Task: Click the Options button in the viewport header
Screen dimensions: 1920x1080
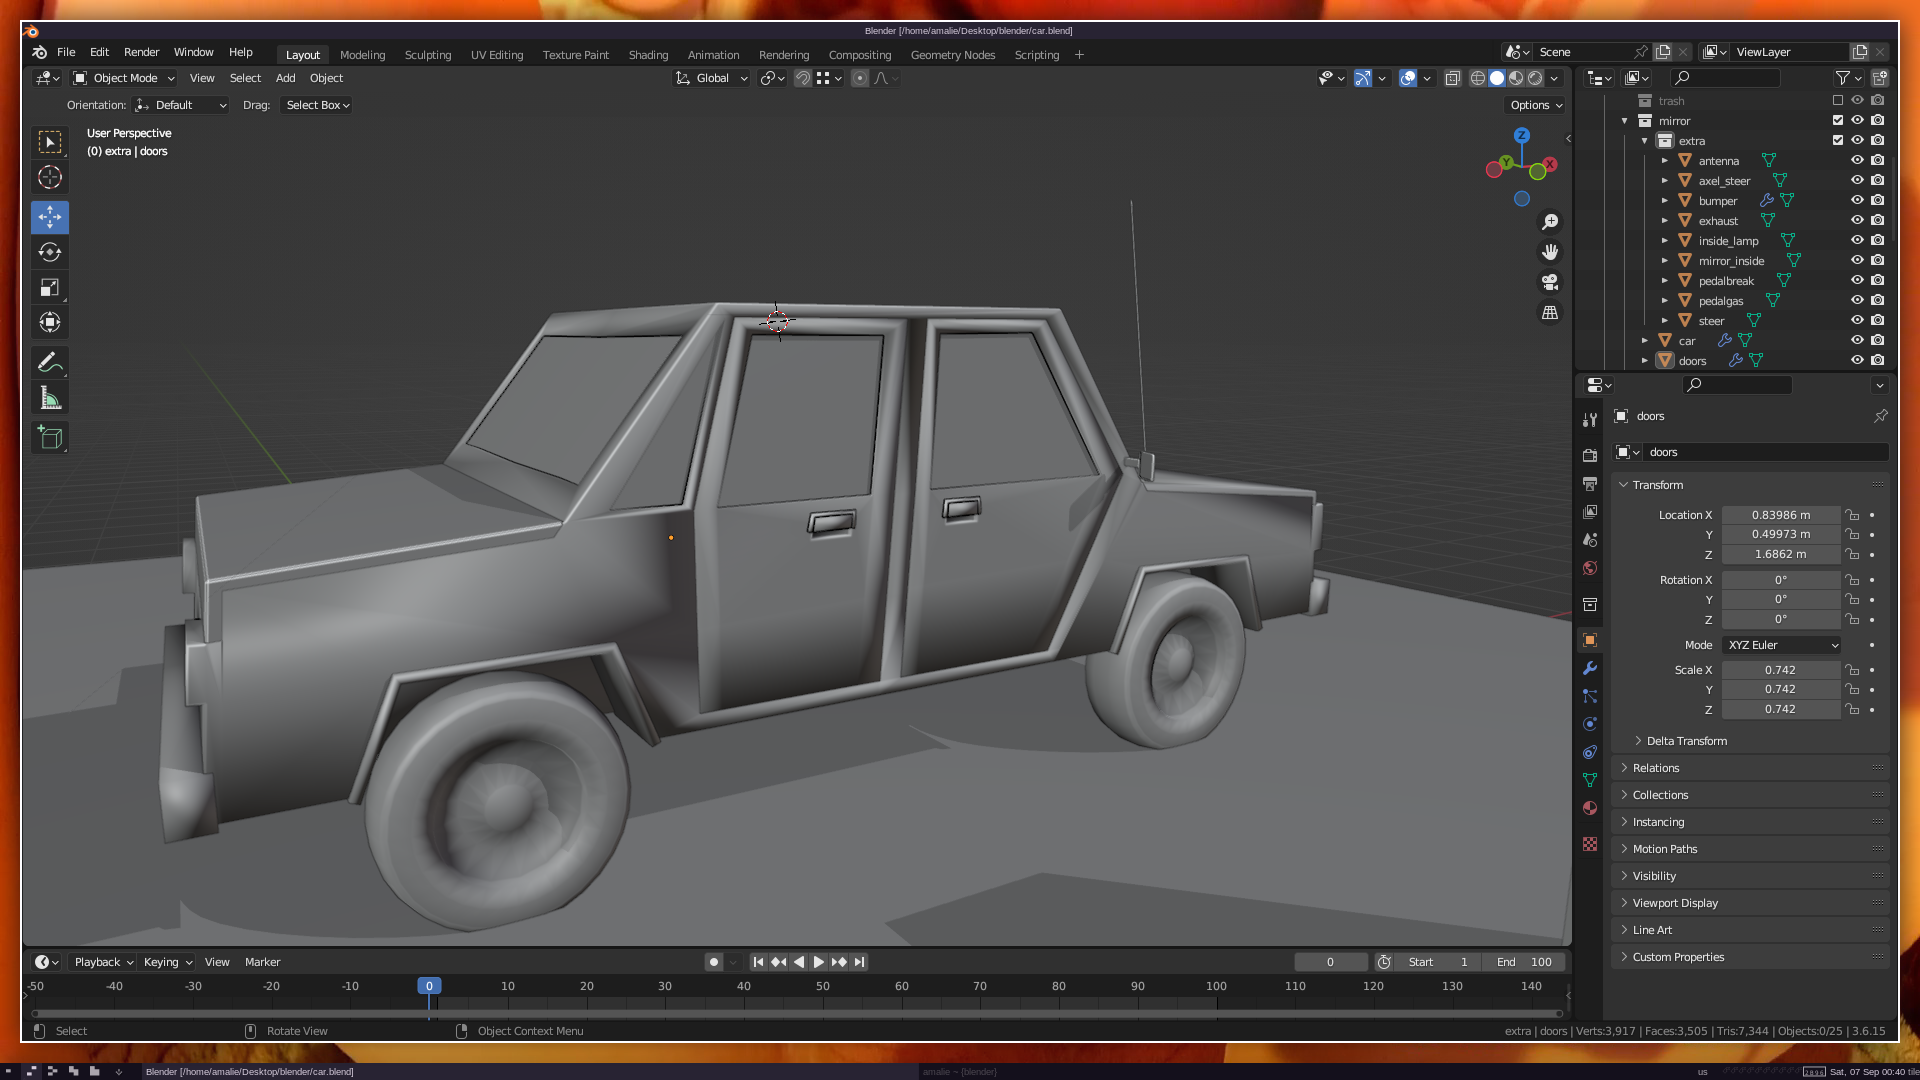Action: (1535, 105)
